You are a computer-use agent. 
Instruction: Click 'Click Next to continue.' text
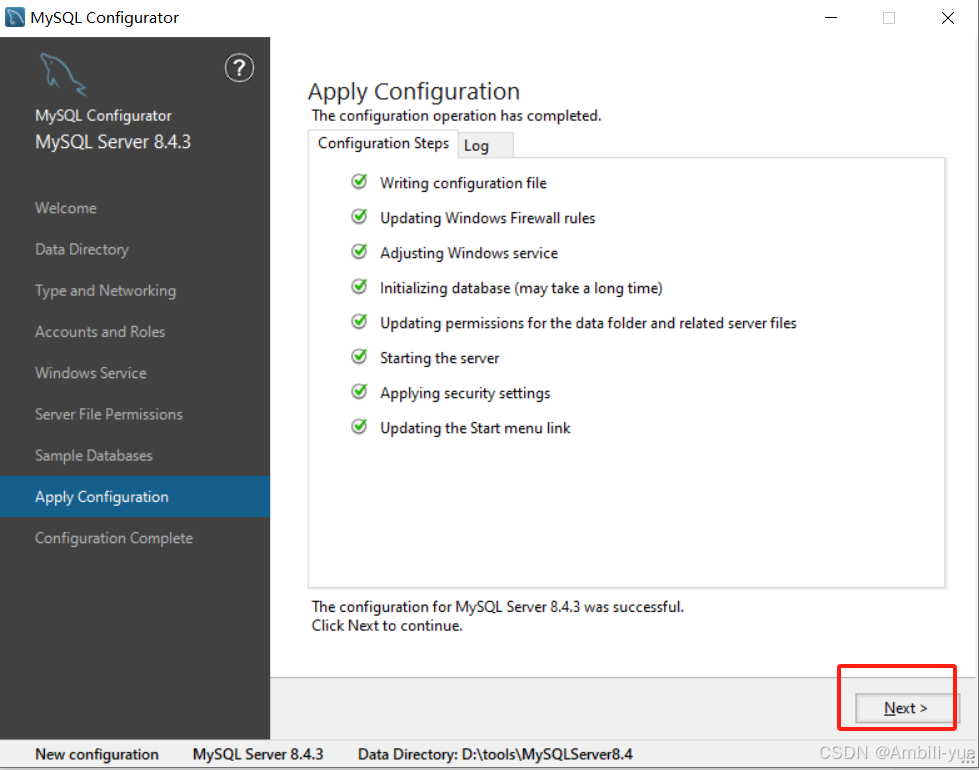click(x=387, y=625)
